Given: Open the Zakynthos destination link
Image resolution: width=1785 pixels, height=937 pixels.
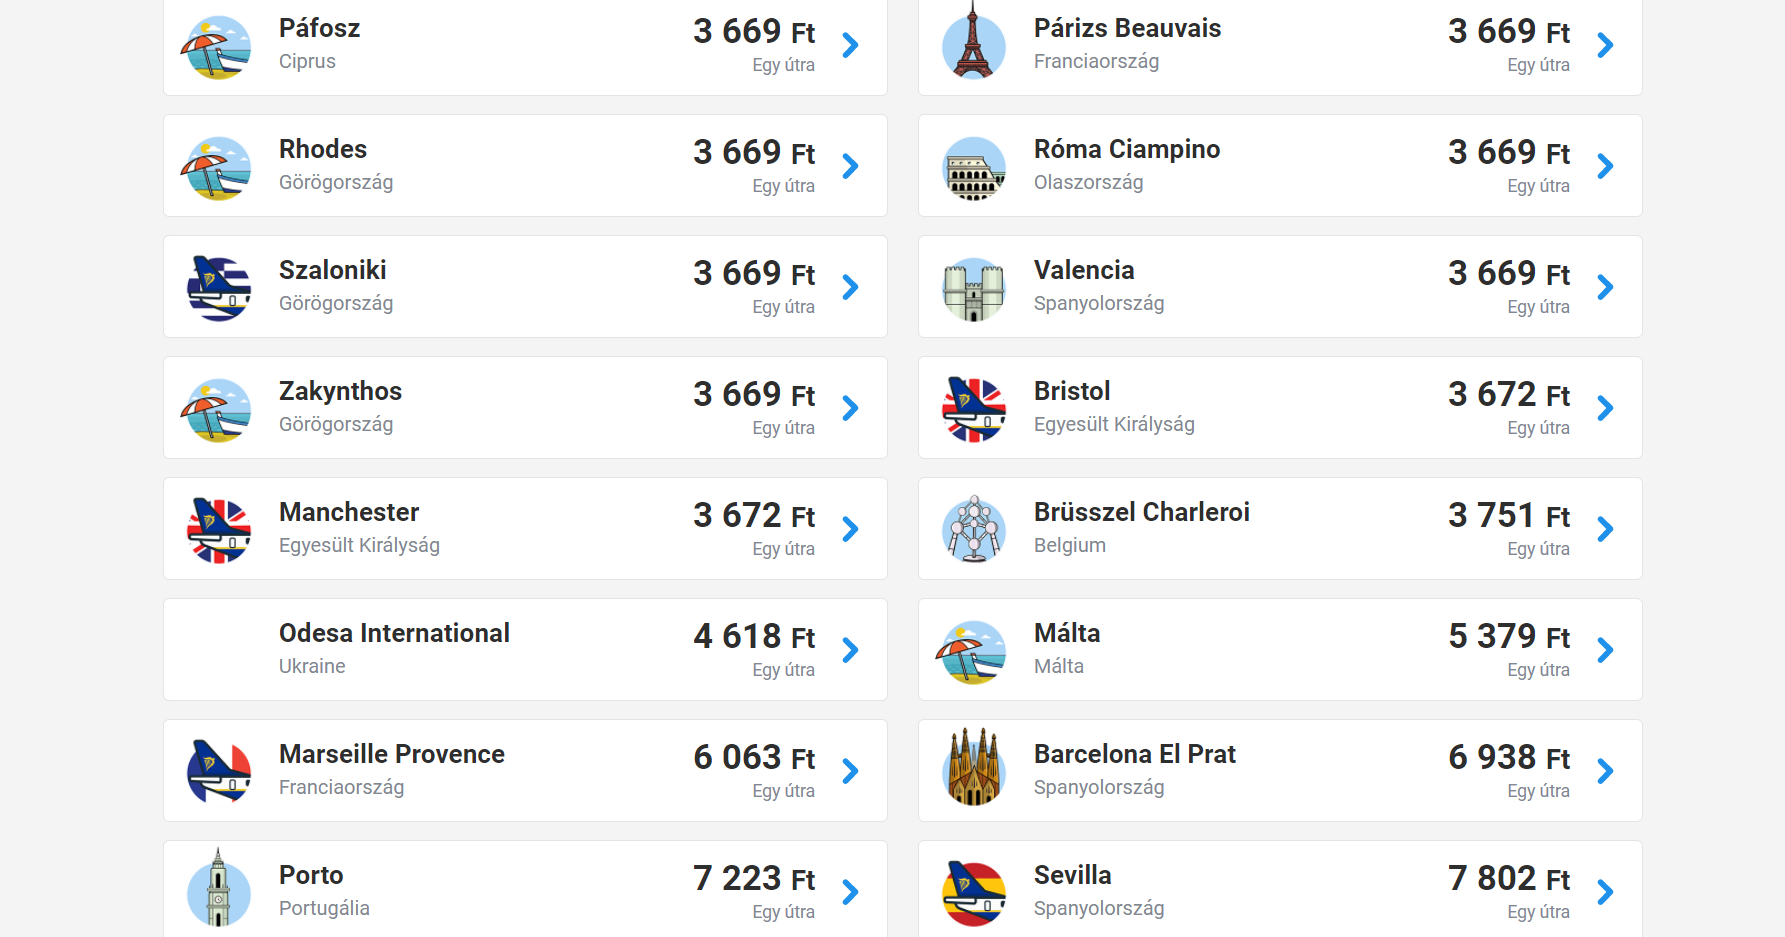Looking at the screenshot, I should (x=340, y=391).
